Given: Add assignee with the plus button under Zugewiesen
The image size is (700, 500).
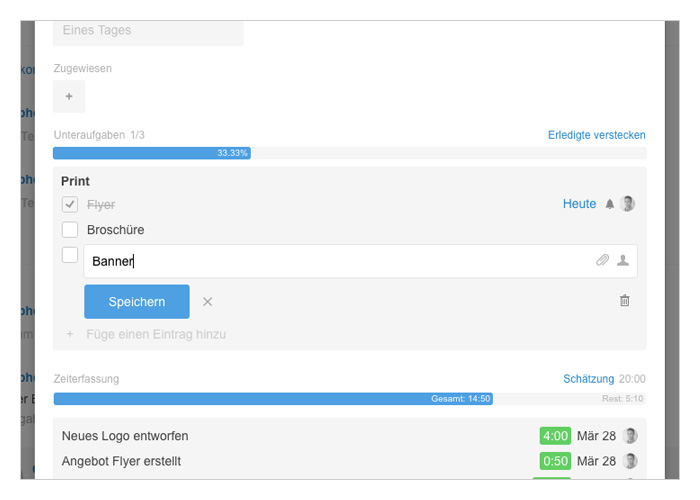Looking at the screenshot, I should [69, 96].
